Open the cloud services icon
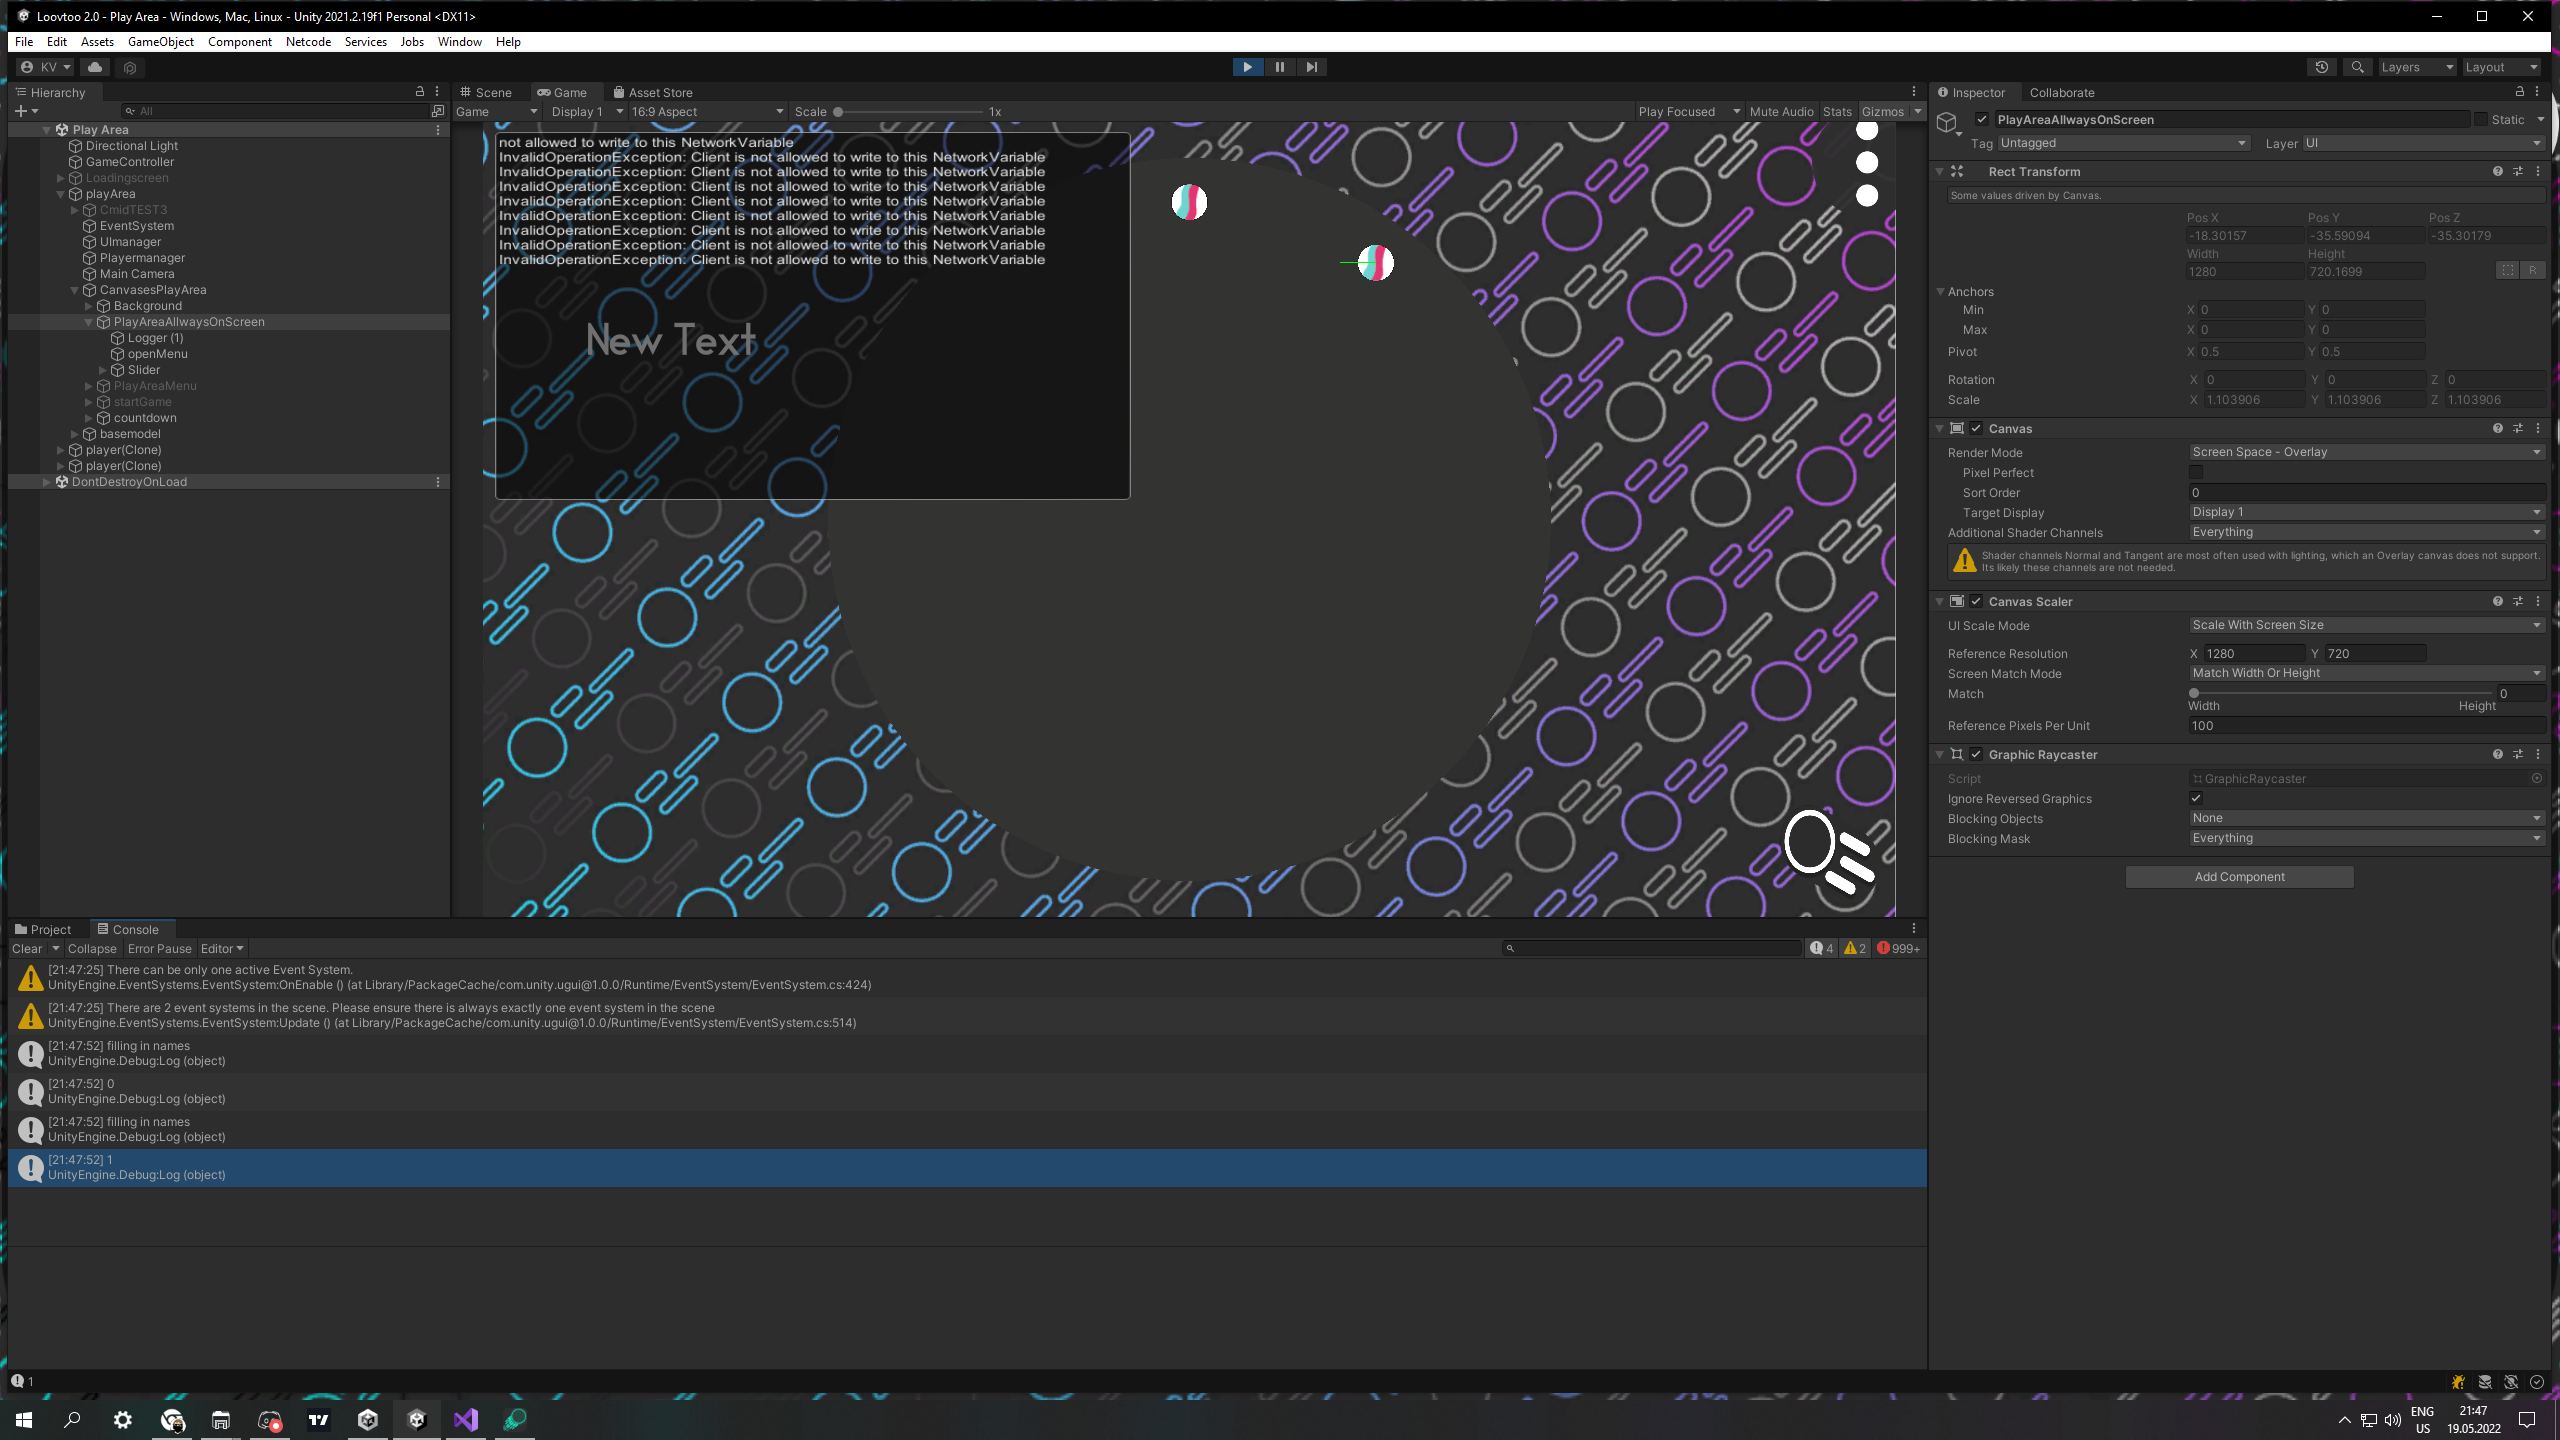Screen dimensions: 2560x1440 click(95, 67)
